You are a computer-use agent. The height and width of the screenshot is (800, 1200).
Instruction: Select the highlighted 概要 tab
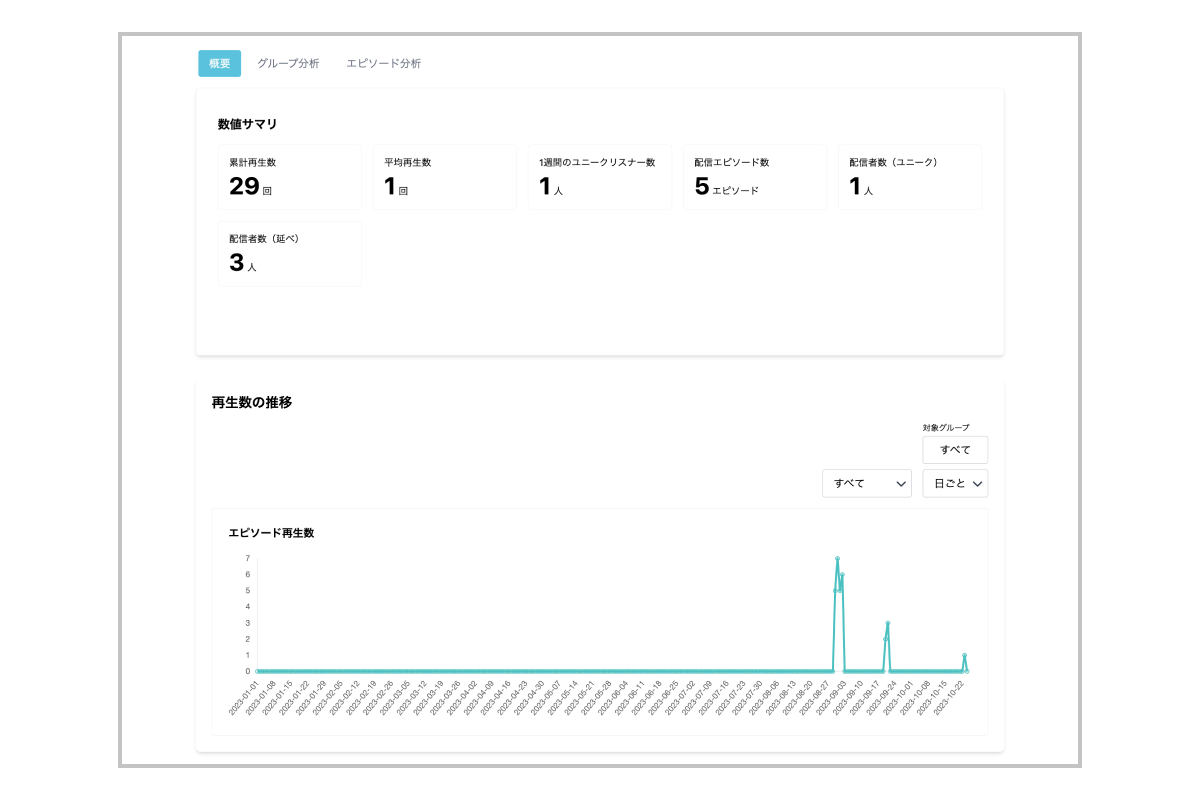pos(219,63)
